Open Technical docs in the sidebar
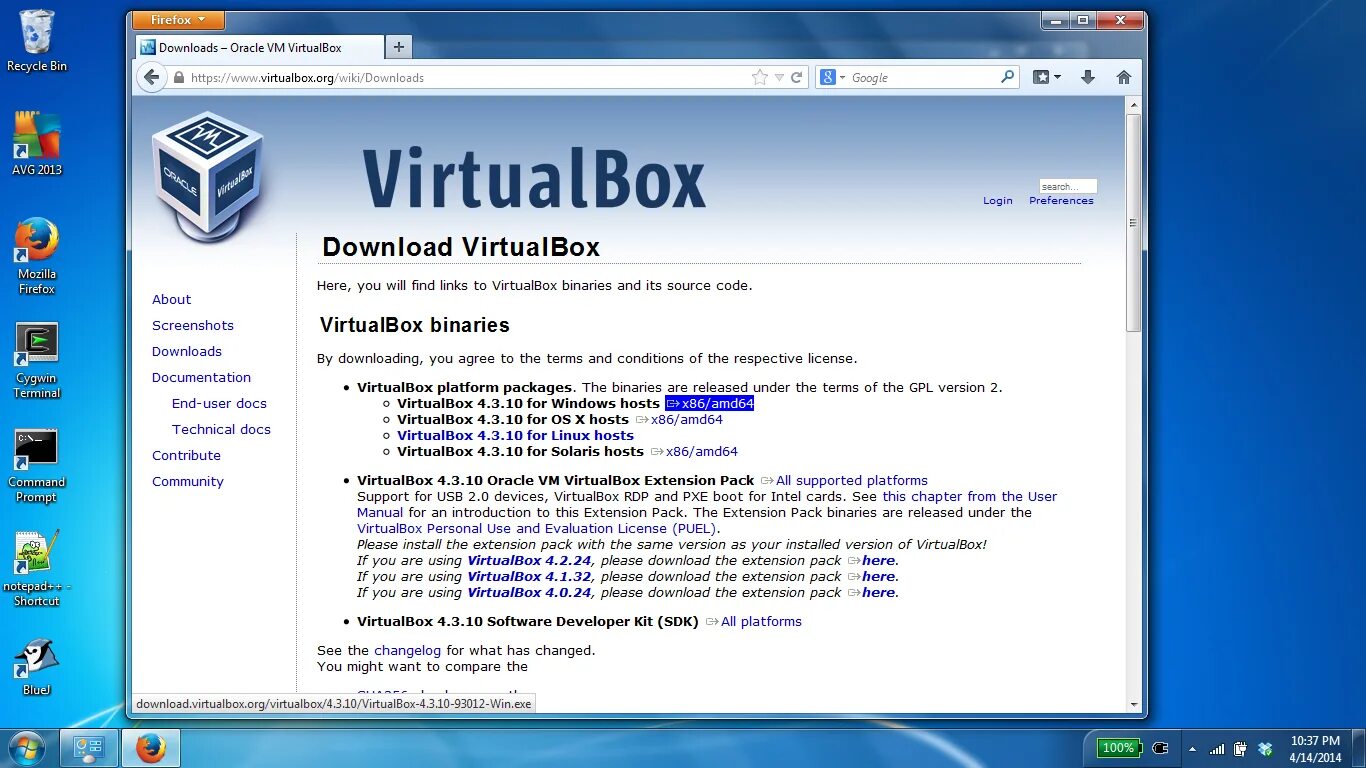Image resolution: width=1366 pixels, height=768 pixels. (221, 429)
